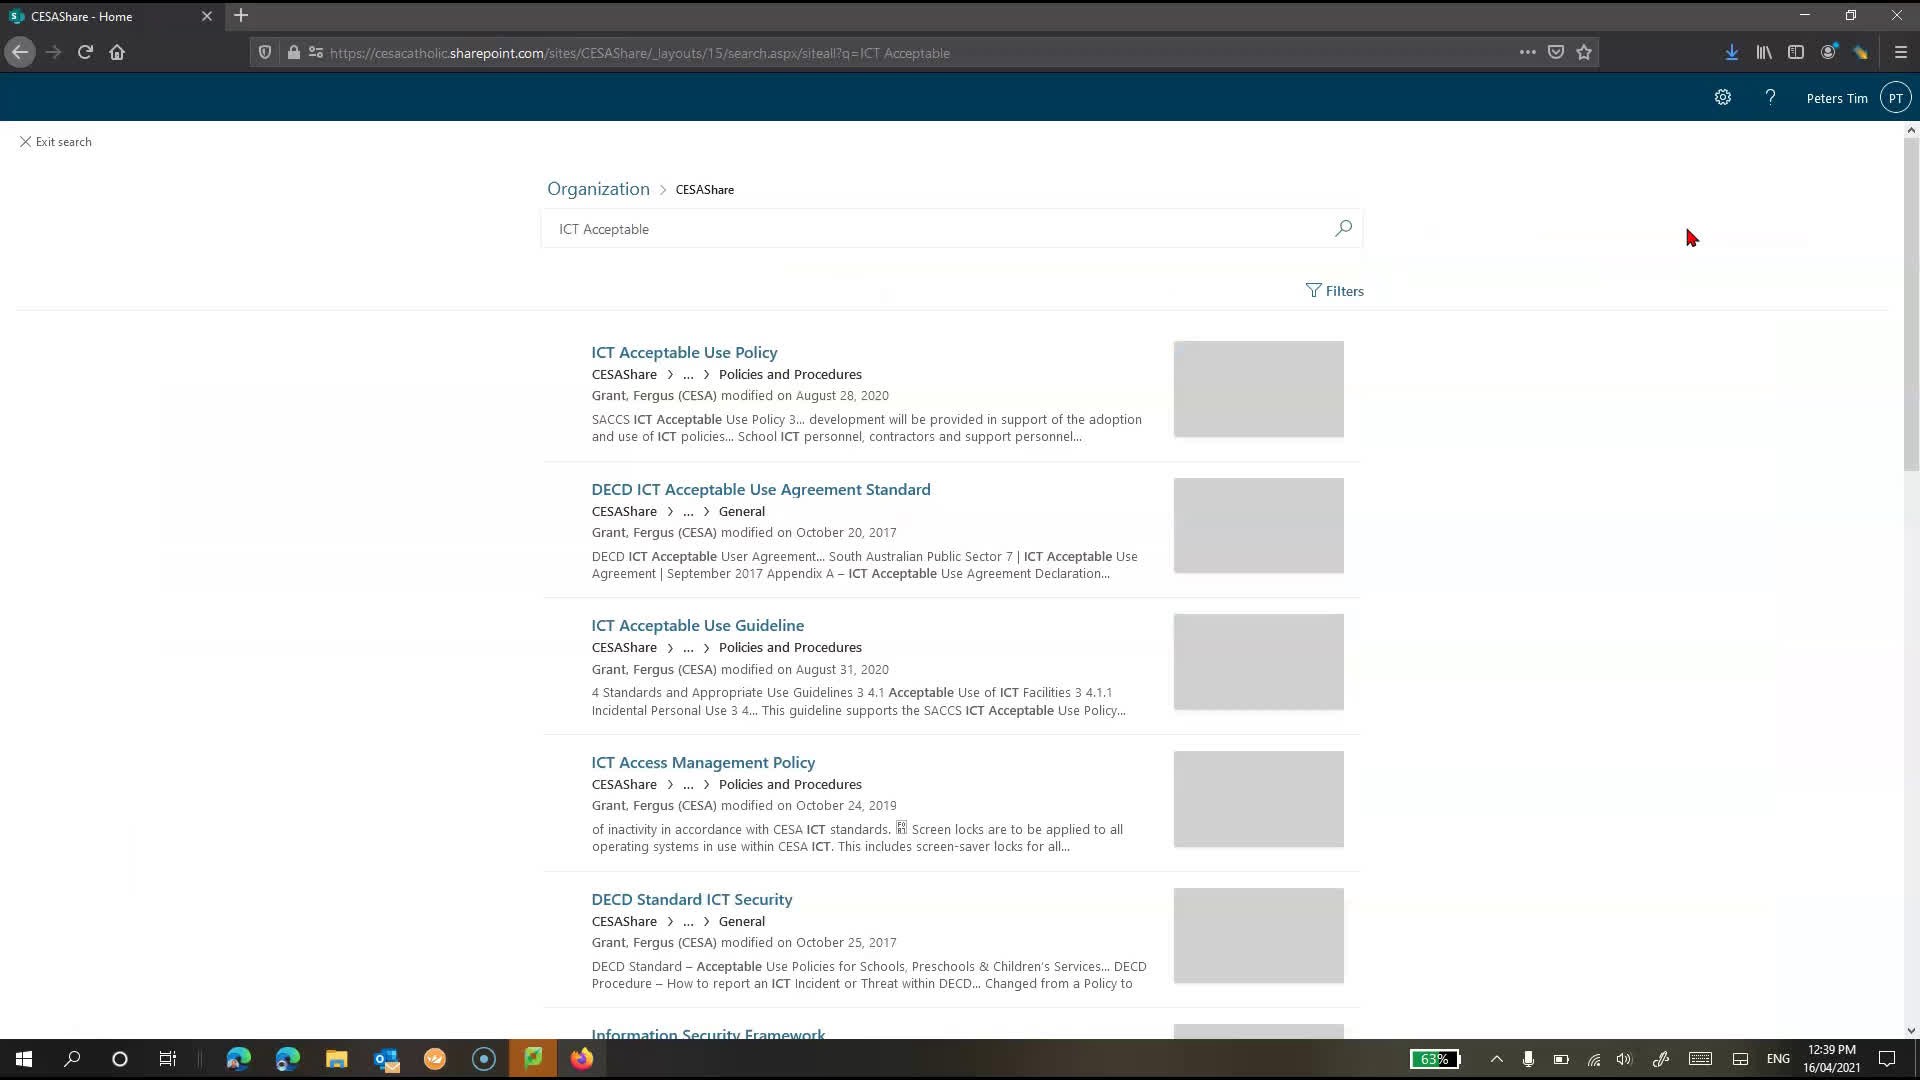Click the Exit search X icon

pyautogui.click(x=25, y=142)
